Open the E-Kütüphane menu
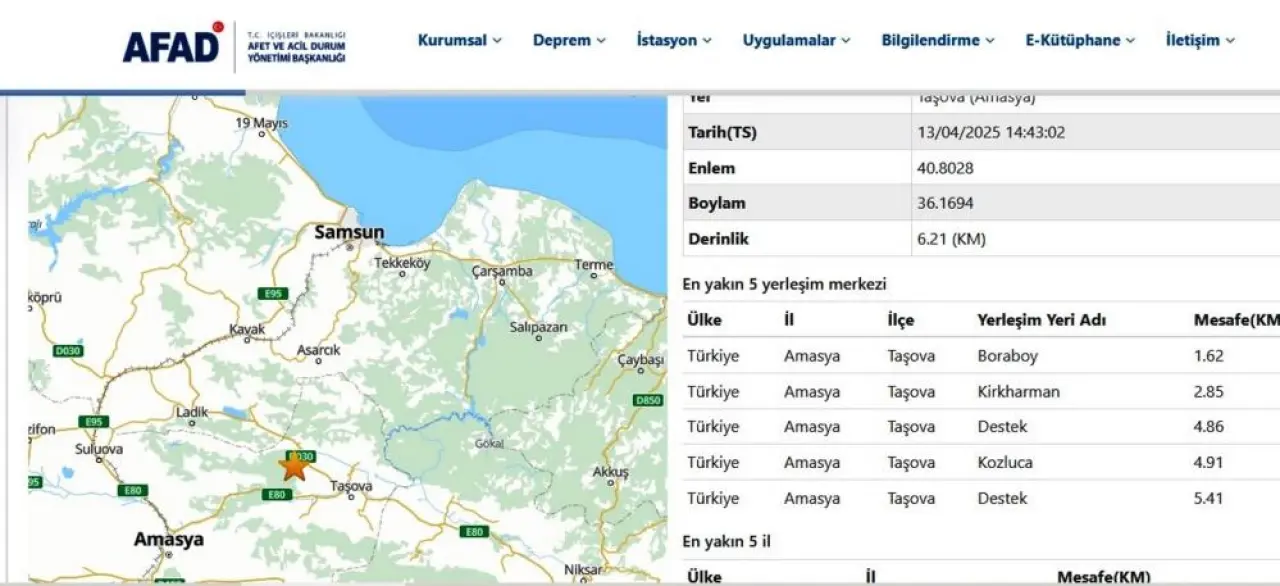This screenshot has width=1280, height=586. click(x=1080, y=41)
